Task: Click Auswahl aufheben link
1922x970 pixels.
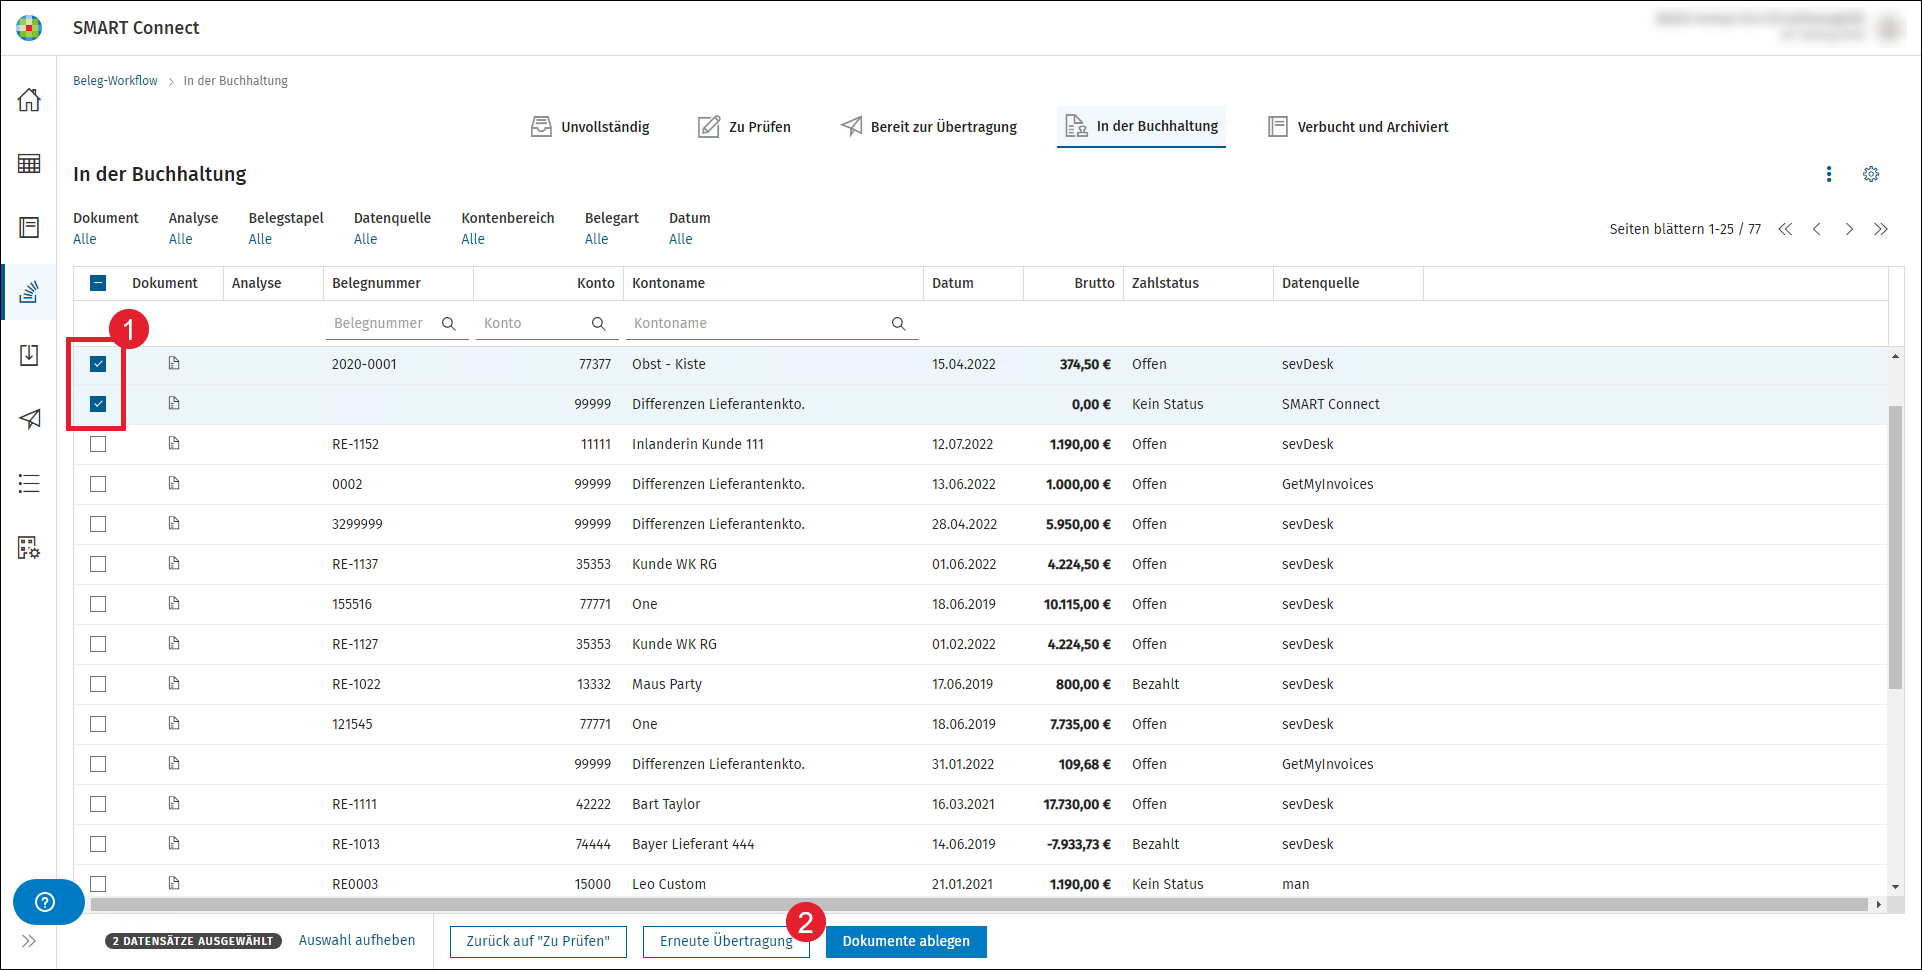Action: click(x=357, y=940)
